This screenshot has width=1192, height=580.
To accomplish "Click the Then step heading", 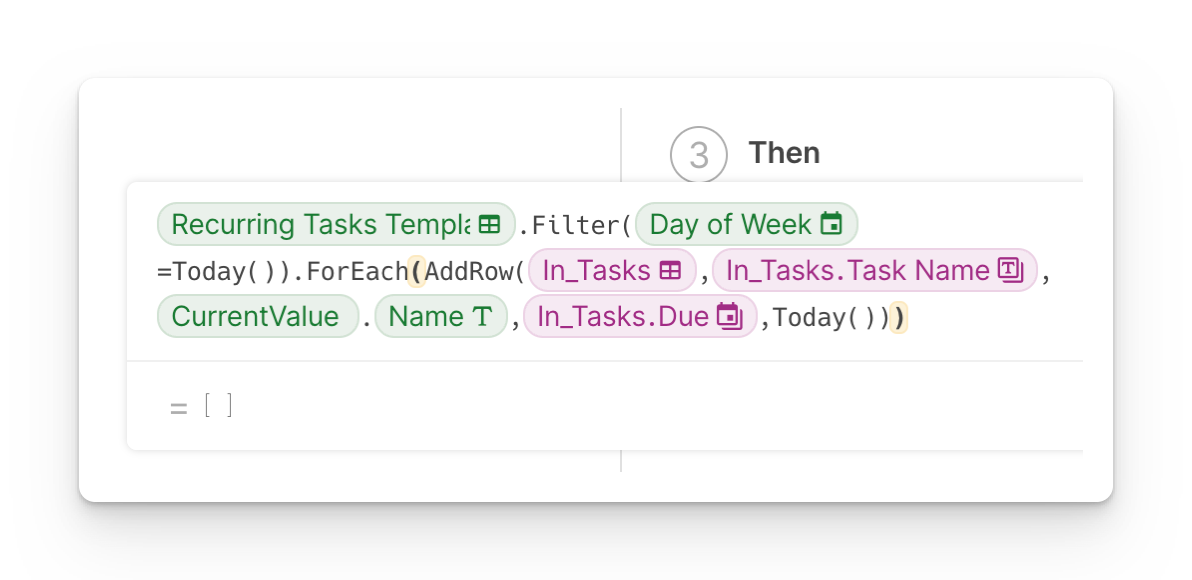I will [x=784, y=153].
